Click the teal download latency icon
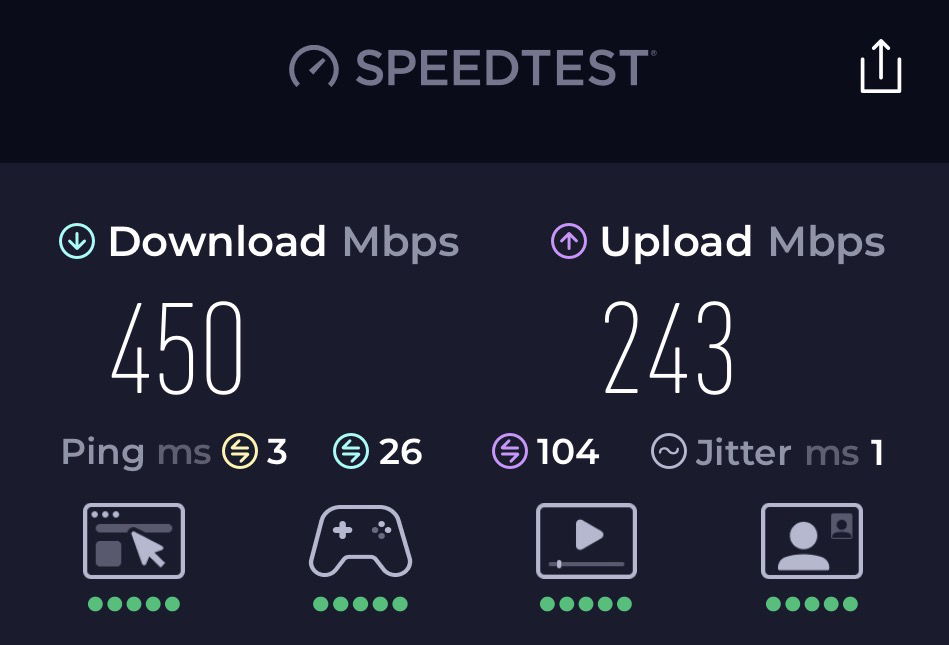The image size is (949, 645). click(351, 451)
